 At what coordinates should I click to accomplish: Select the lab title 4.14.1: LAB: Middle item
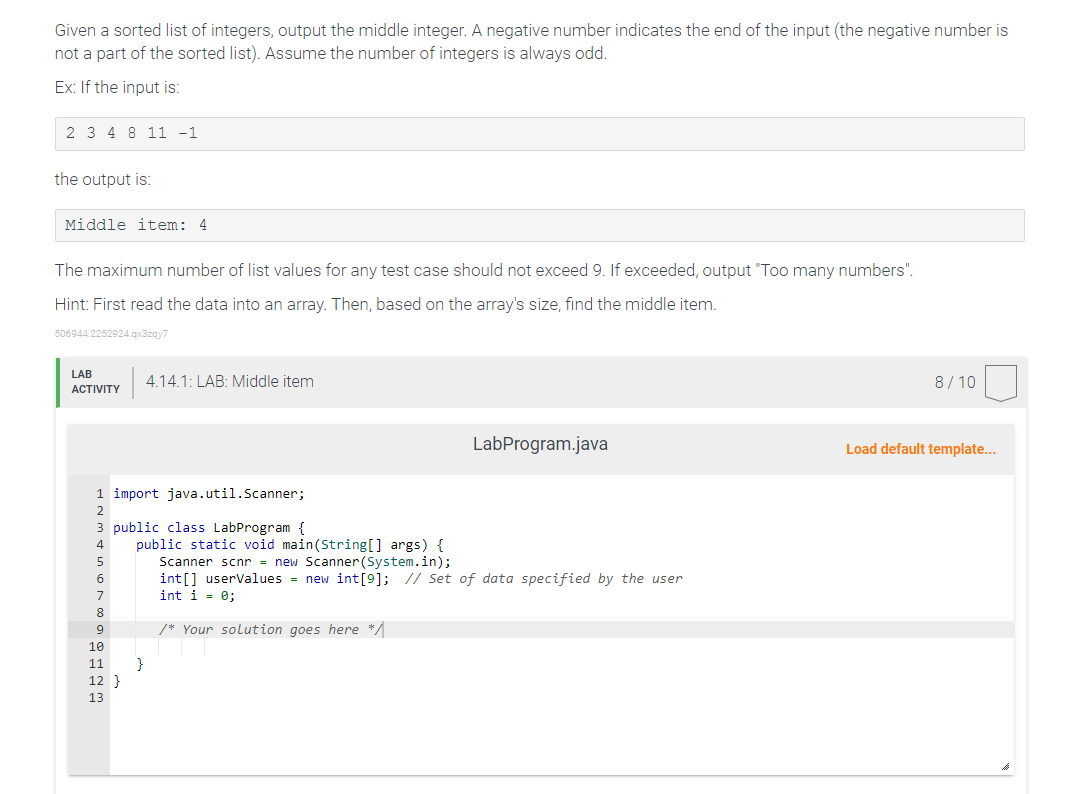pyautogui.click(x=228, y=381)
